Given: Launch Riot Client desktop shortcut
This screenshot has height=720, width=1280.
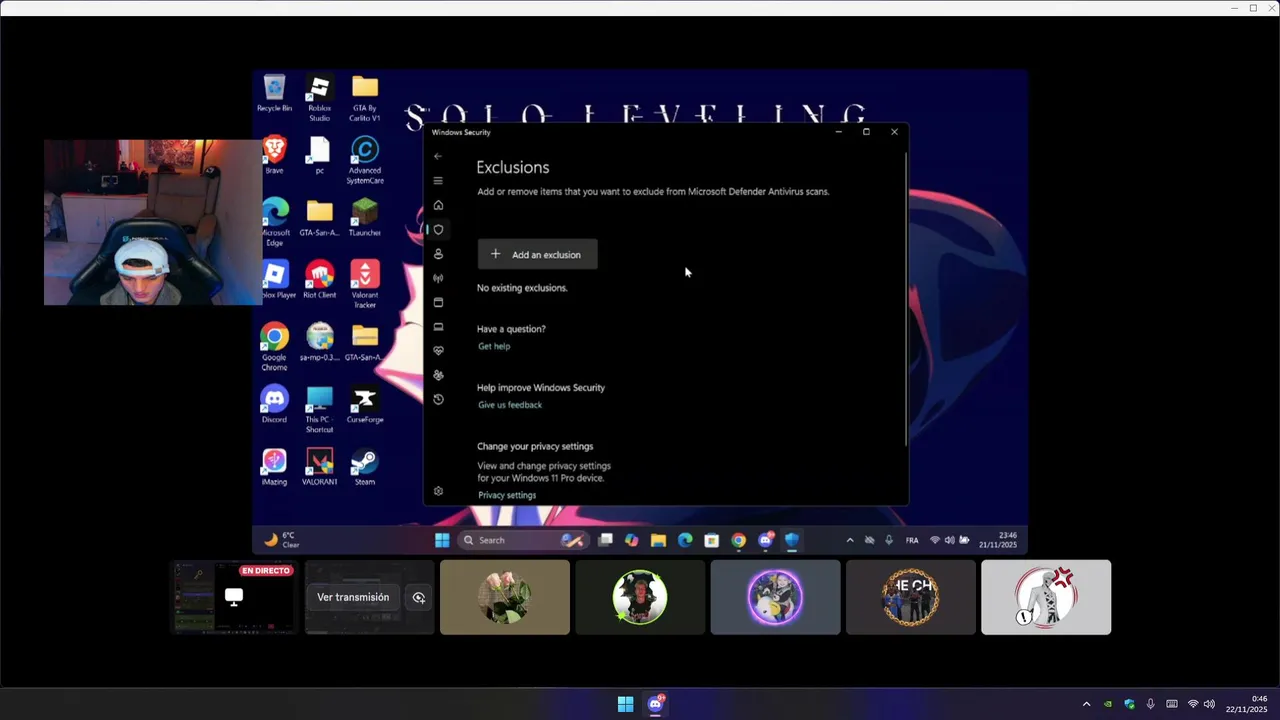Looking at the screenshot, I should pyautogui.click(x=319, y=279).
